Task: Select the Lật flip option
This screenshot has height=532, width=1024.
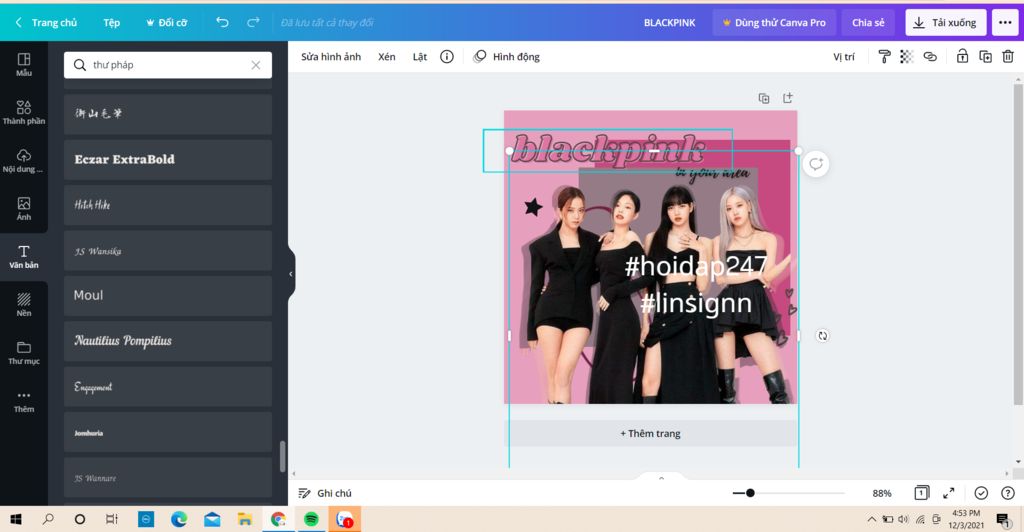Action: pyautogui.click(x=419, y=57)
